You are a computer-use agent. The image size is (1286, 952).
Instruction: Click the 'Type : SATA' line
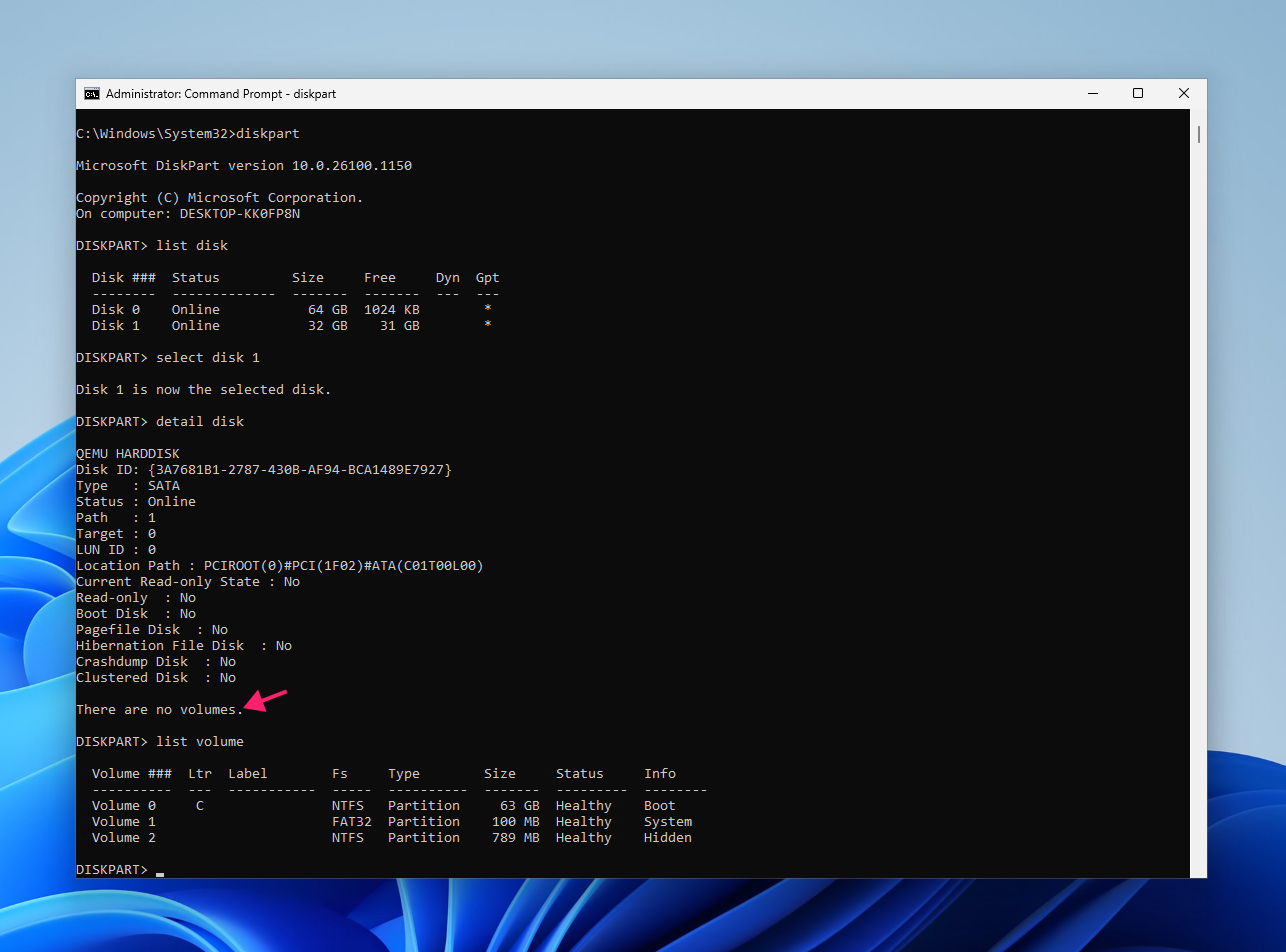pos(128,485)
